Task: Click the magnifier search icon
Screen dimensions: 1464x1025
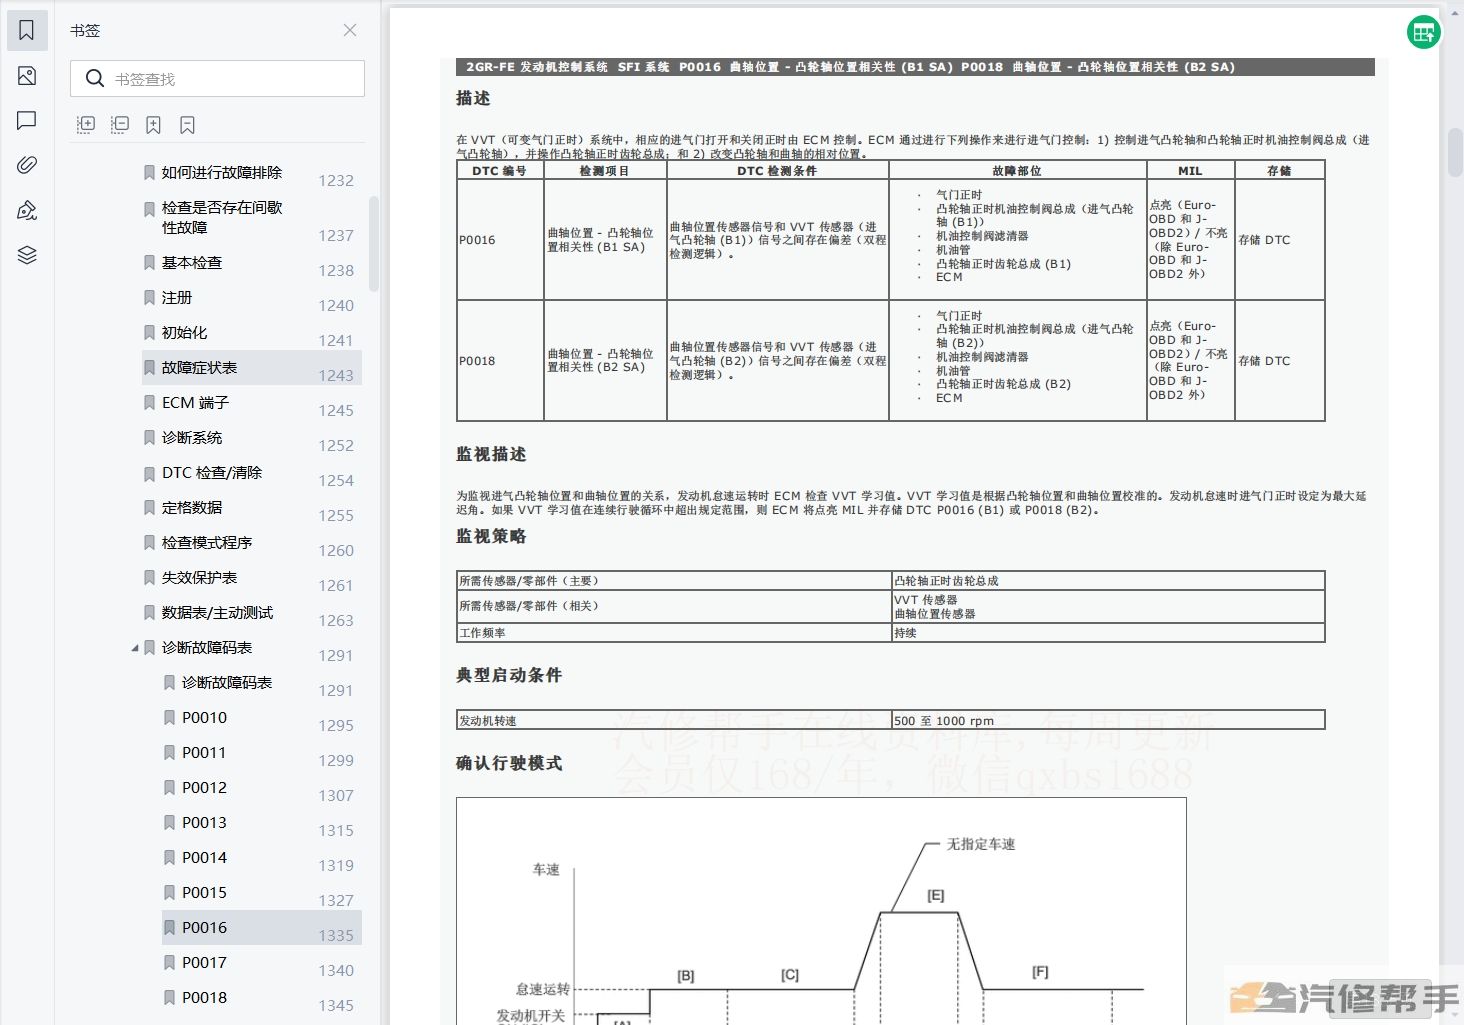Action: tap(95, 79)
